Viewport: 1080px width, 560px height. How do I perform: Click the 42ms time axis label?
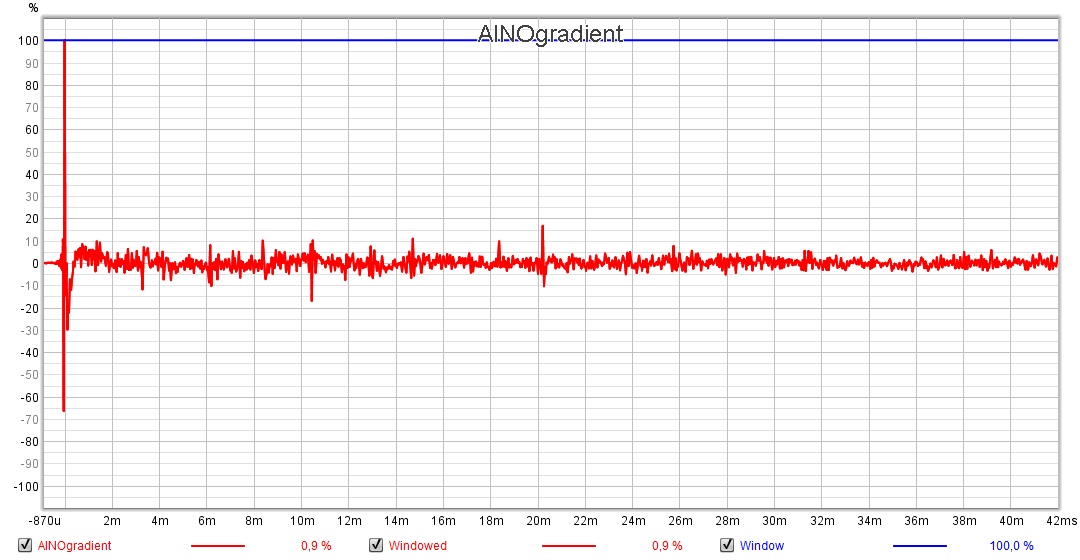1061,521
